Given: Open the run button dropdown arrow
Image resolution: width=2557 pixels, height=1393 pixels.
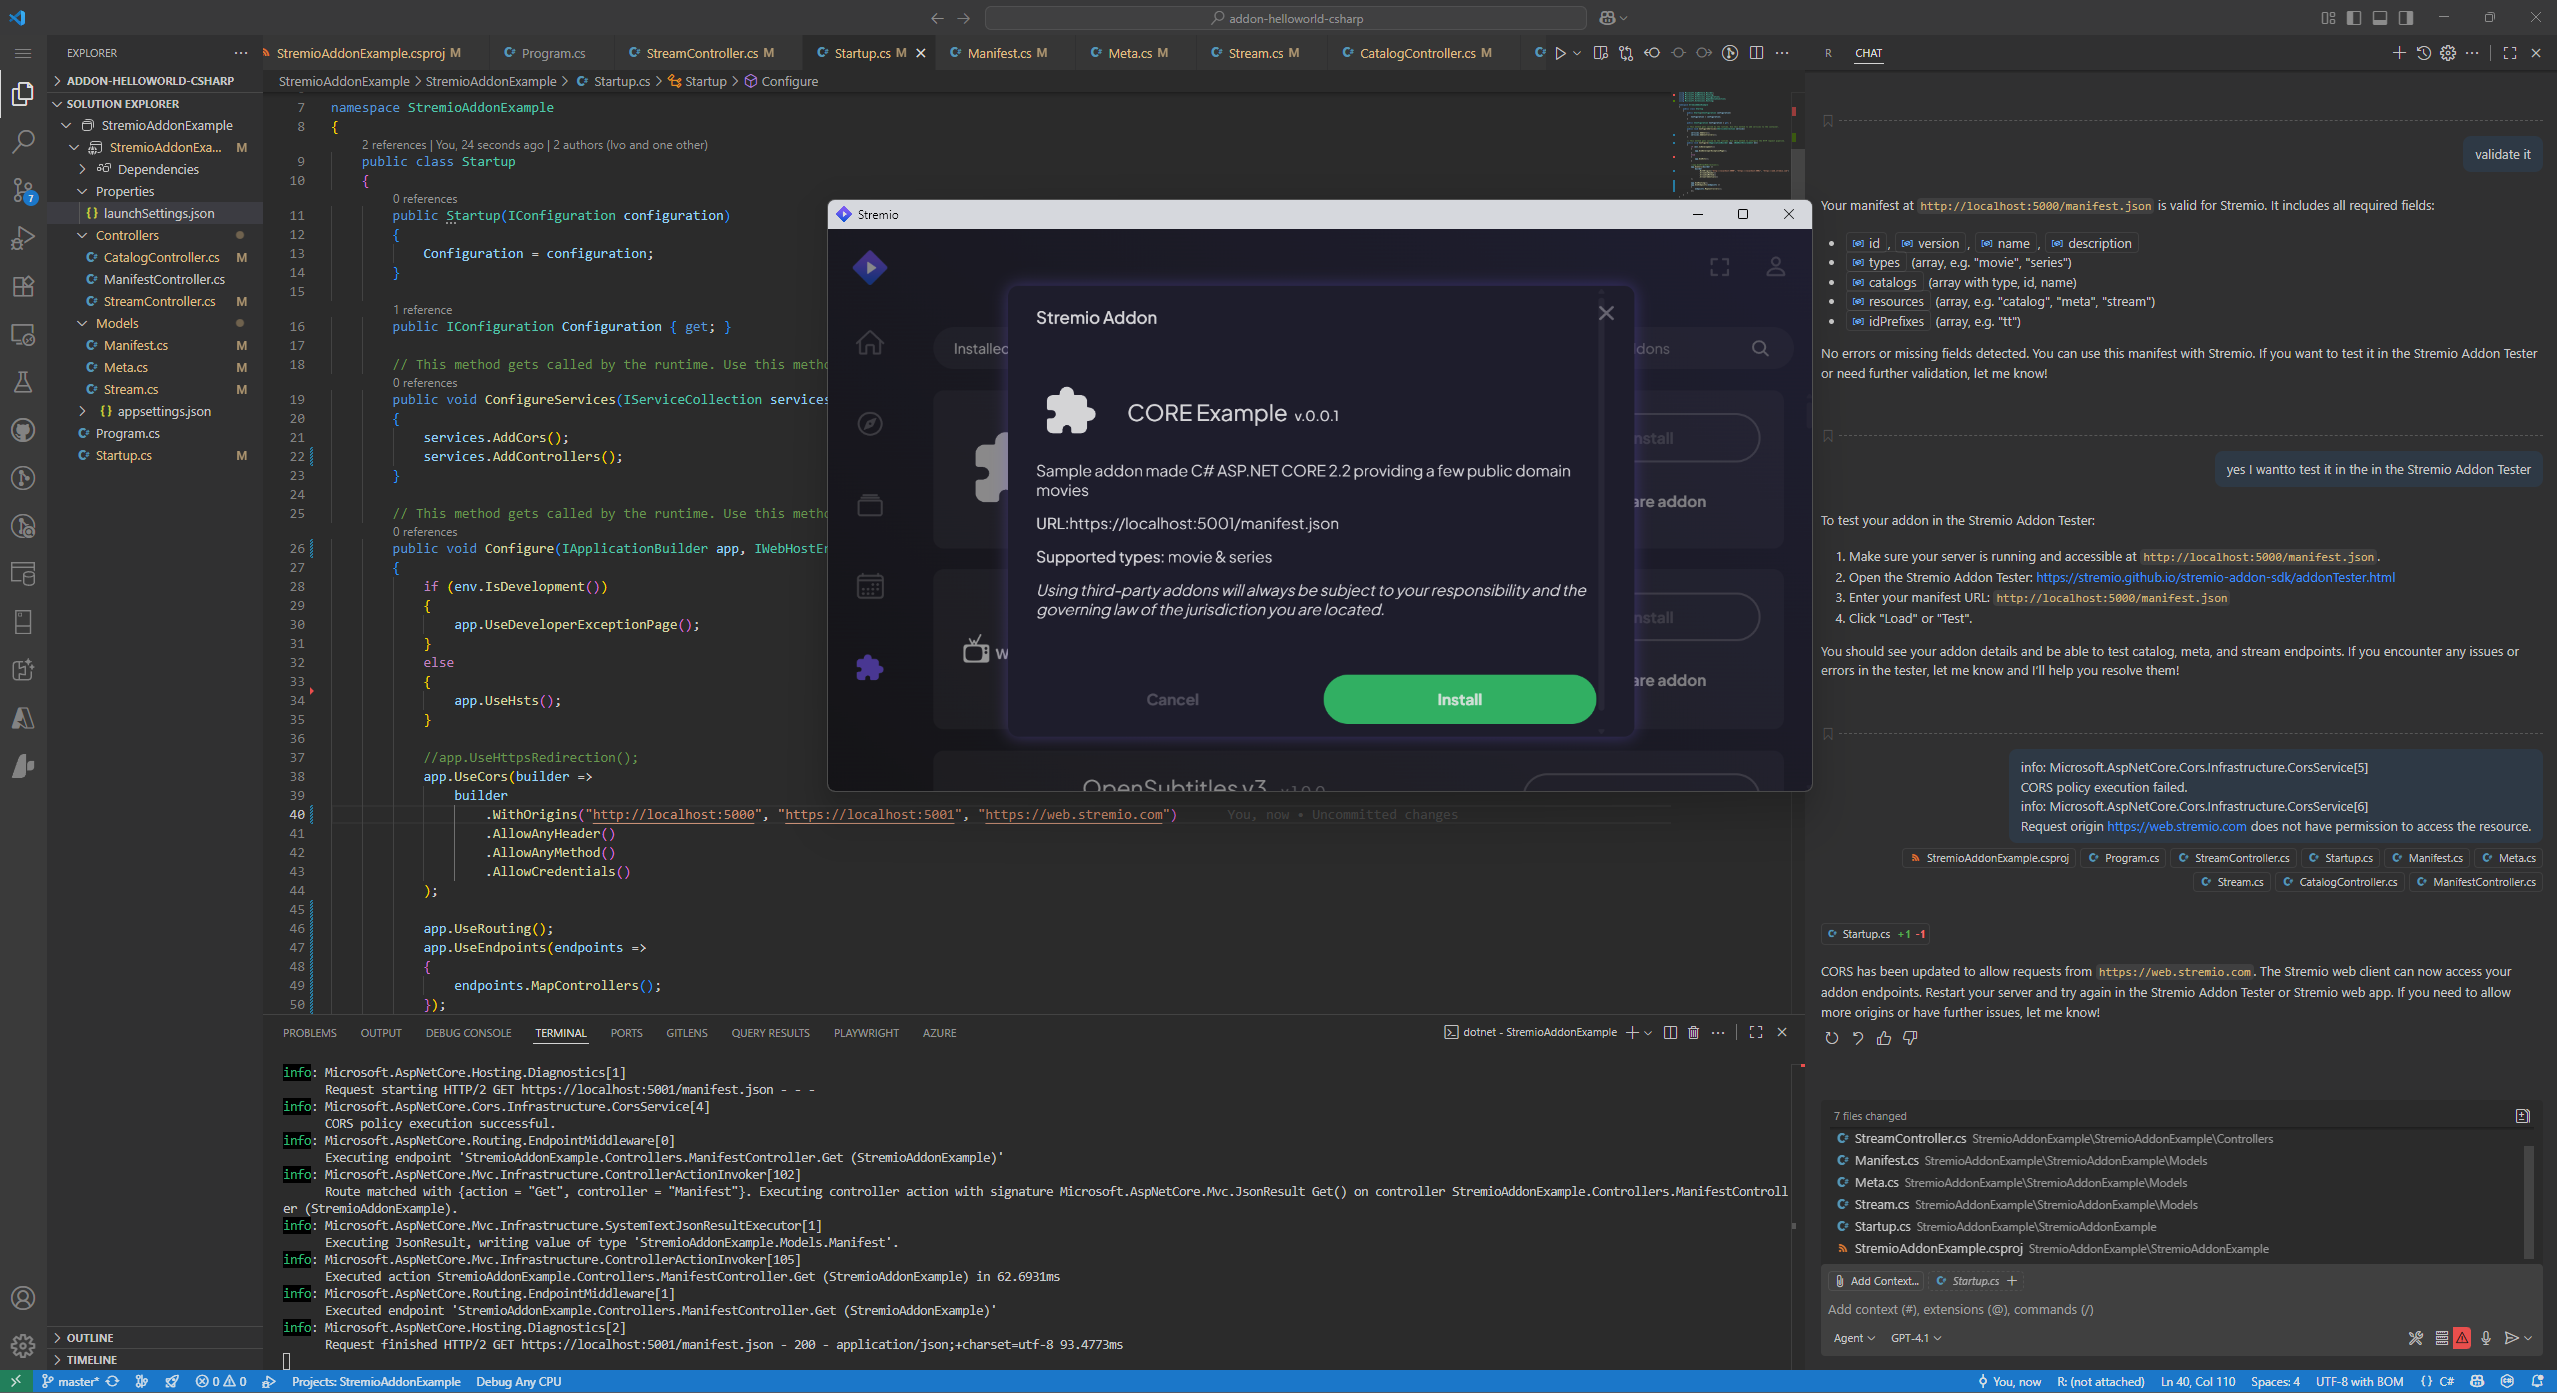Looking at the screenshot, I should pyautogui.click(x=1577, y=53).
